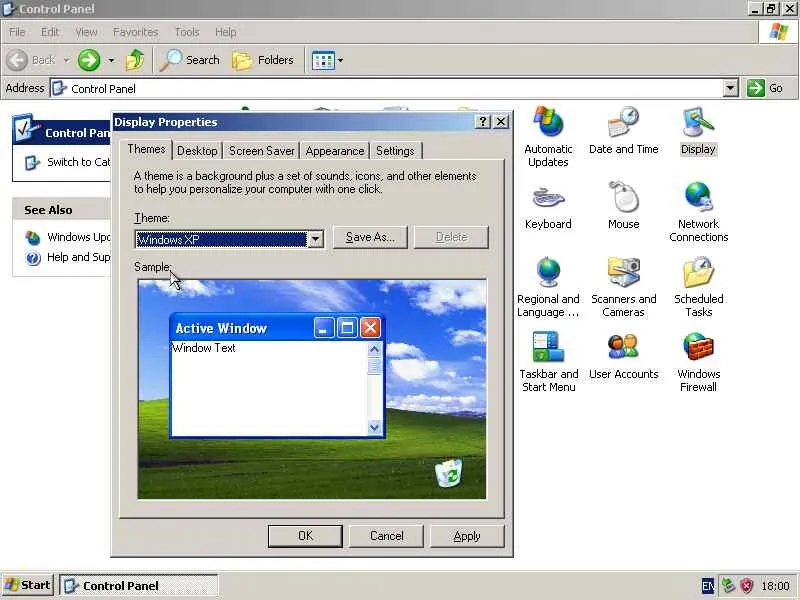Click the OK button

pos(305,536)
